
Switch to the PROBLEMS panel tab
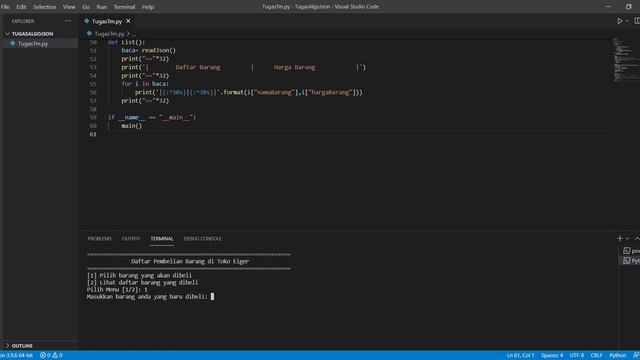pyautogui.click(x=99, y=238)
